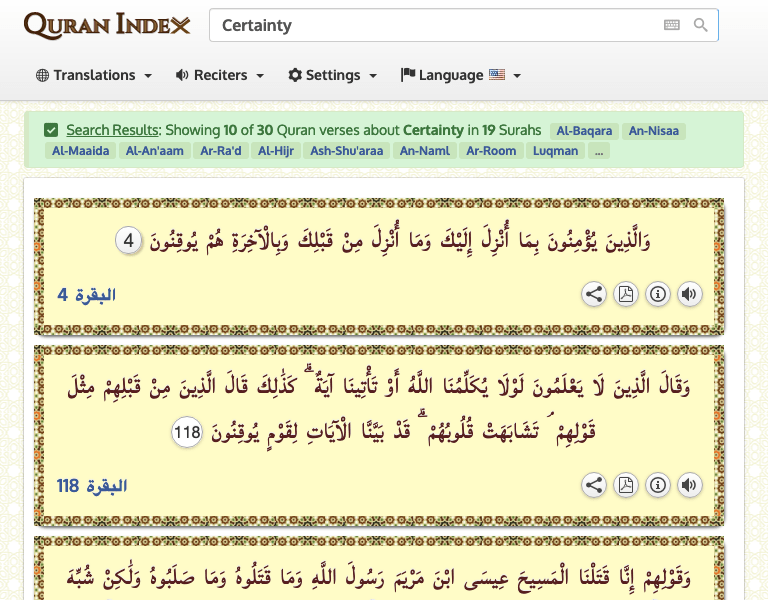Toggle the green Search Results checkbox
The height and width of the screenshot is (600, 768).
click(51, 130)
